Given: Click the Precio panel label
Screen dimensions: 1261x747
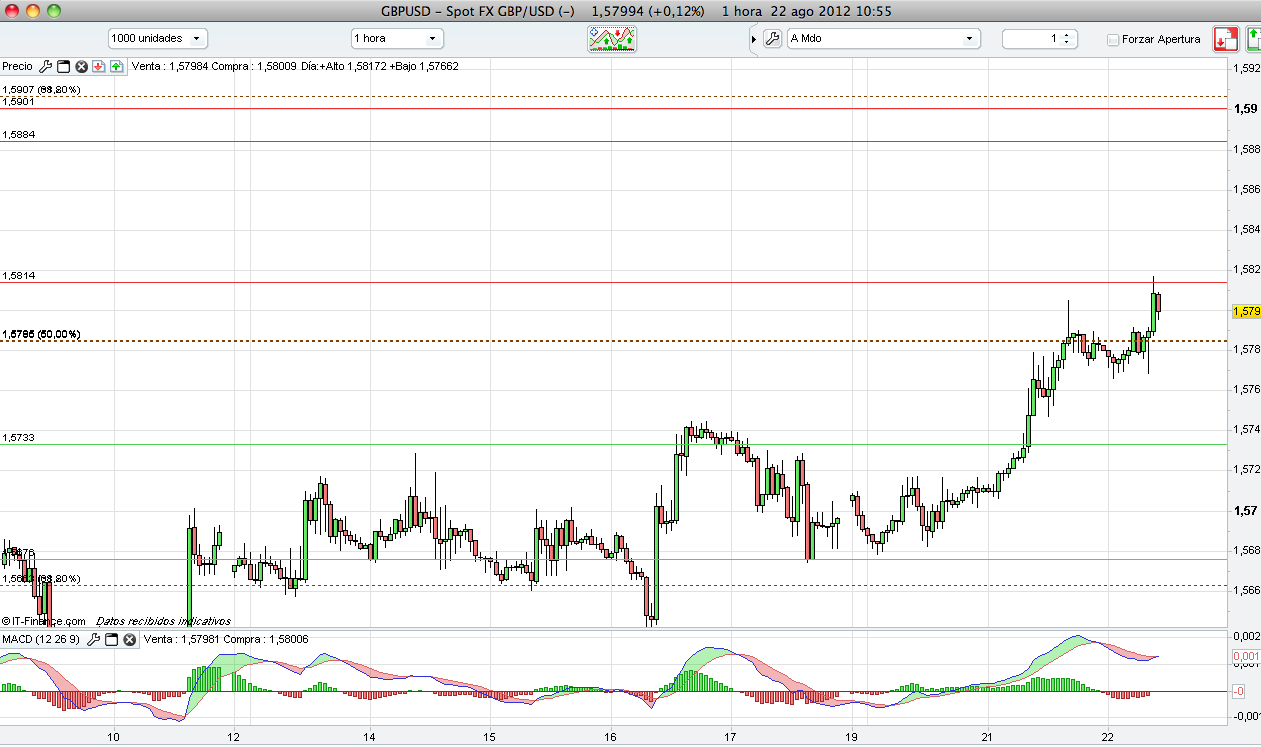Looking at the screenshot, I should pos(17,66).
